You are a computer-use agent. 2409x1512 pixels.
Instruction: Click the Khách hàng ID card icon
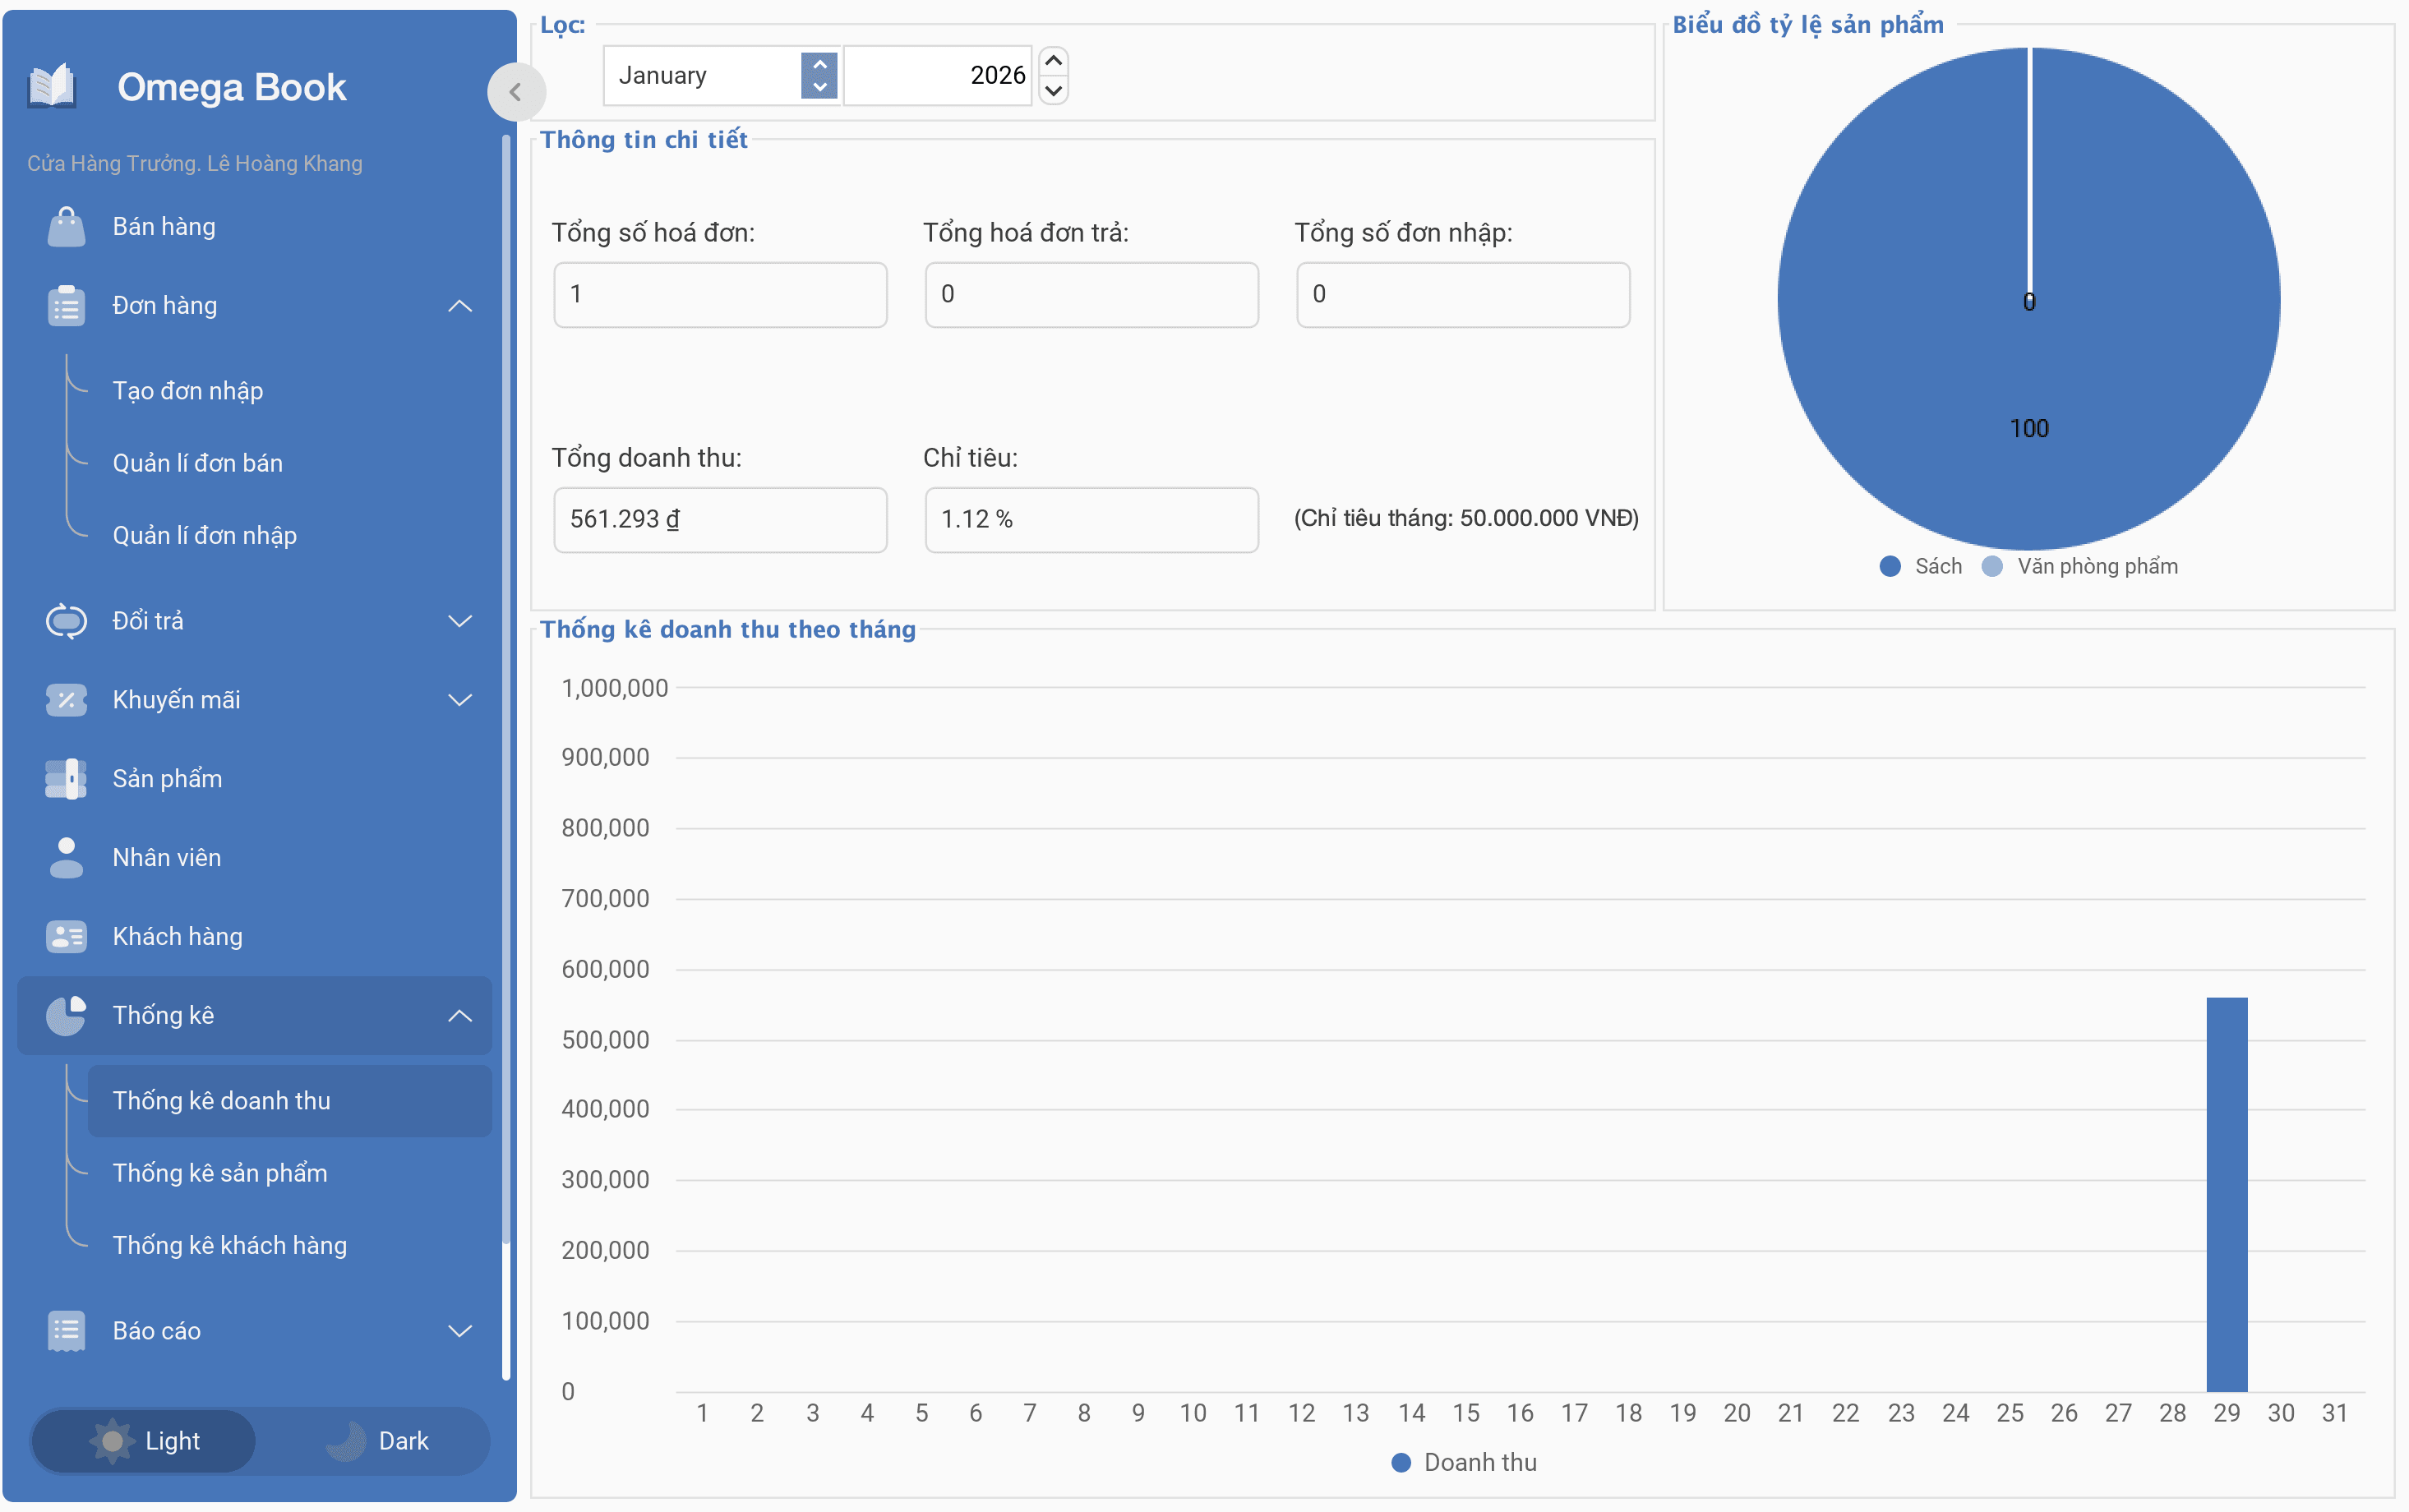(66, 937)
